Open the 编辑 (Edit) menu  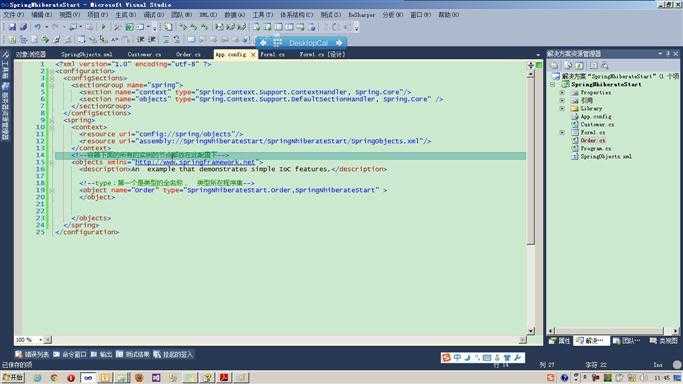[41, 15]
